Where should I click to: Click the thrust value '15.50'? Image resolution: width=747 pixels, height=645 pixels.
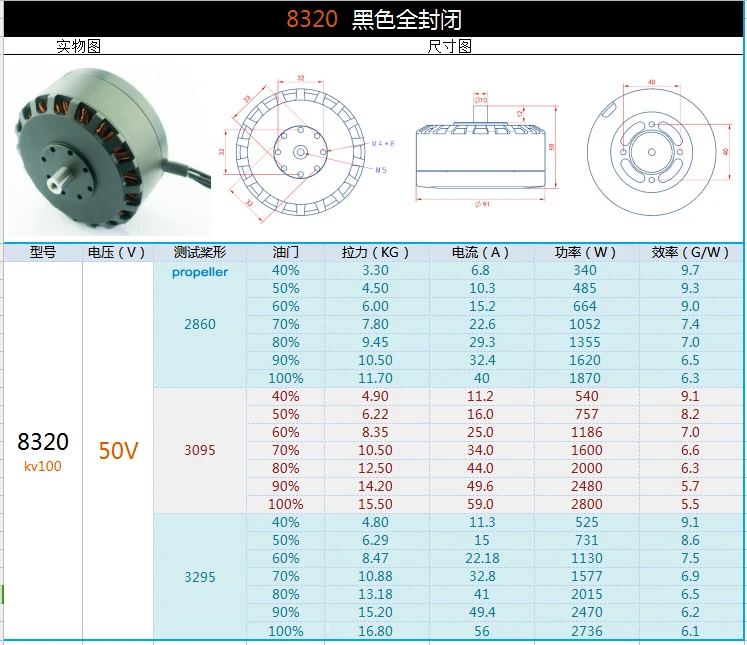(x=375, y=504)
